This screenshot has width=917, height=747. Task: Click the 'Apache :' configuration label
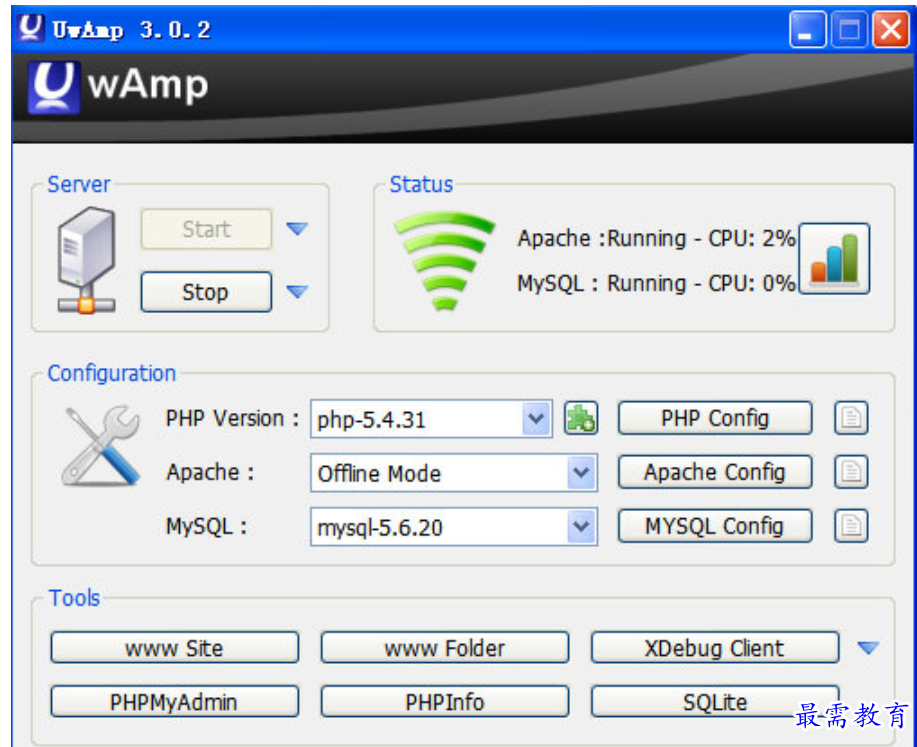coord(210,472)
